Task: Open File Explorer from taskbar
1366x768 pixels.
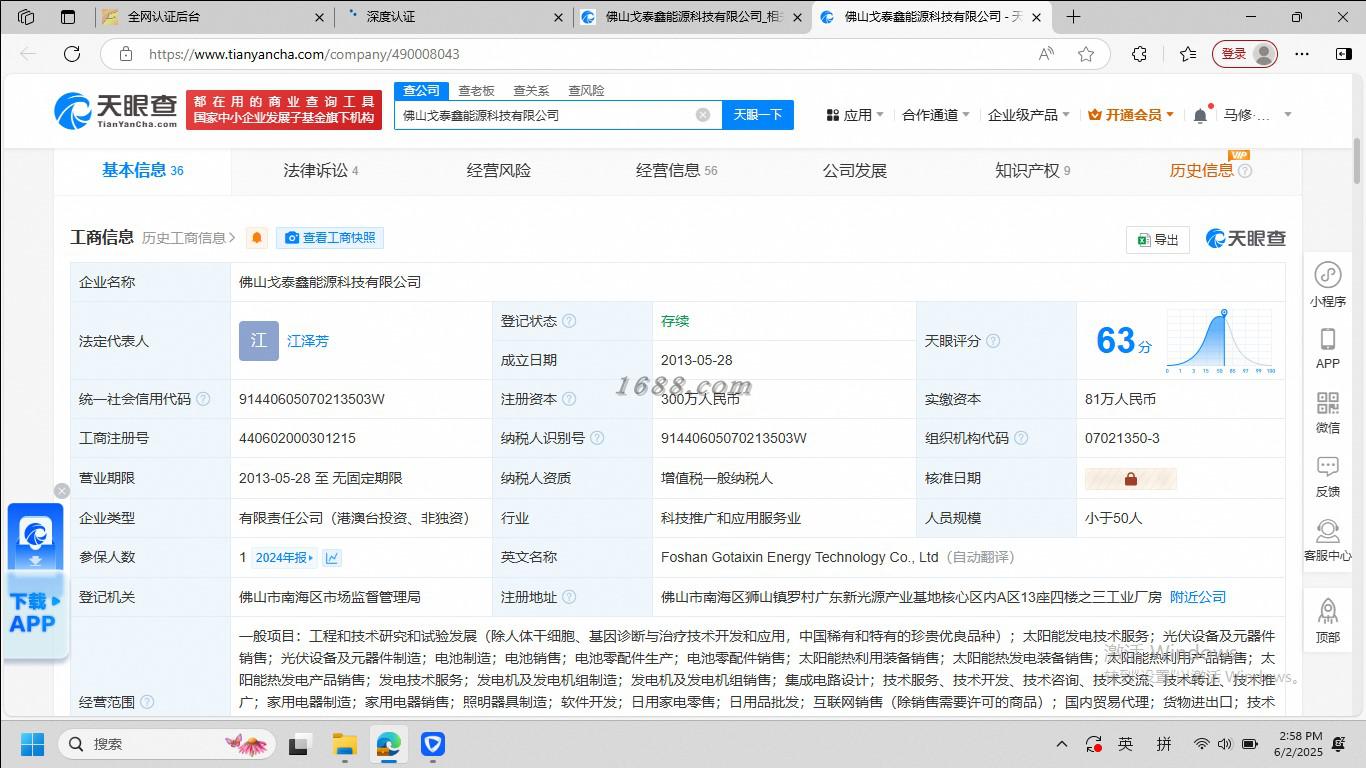Action: click(345, 744)
